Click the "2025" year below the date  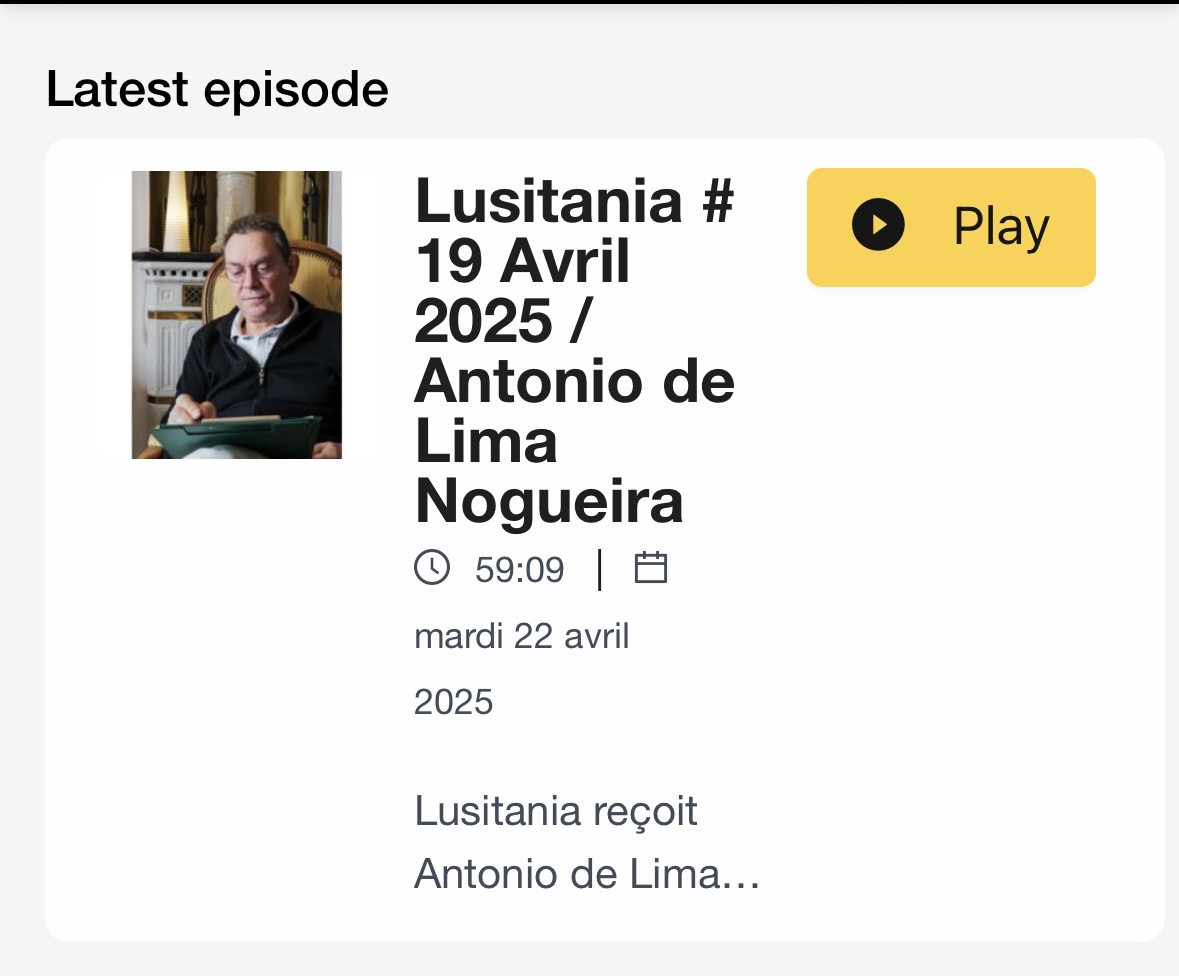(x=453, y=702)
